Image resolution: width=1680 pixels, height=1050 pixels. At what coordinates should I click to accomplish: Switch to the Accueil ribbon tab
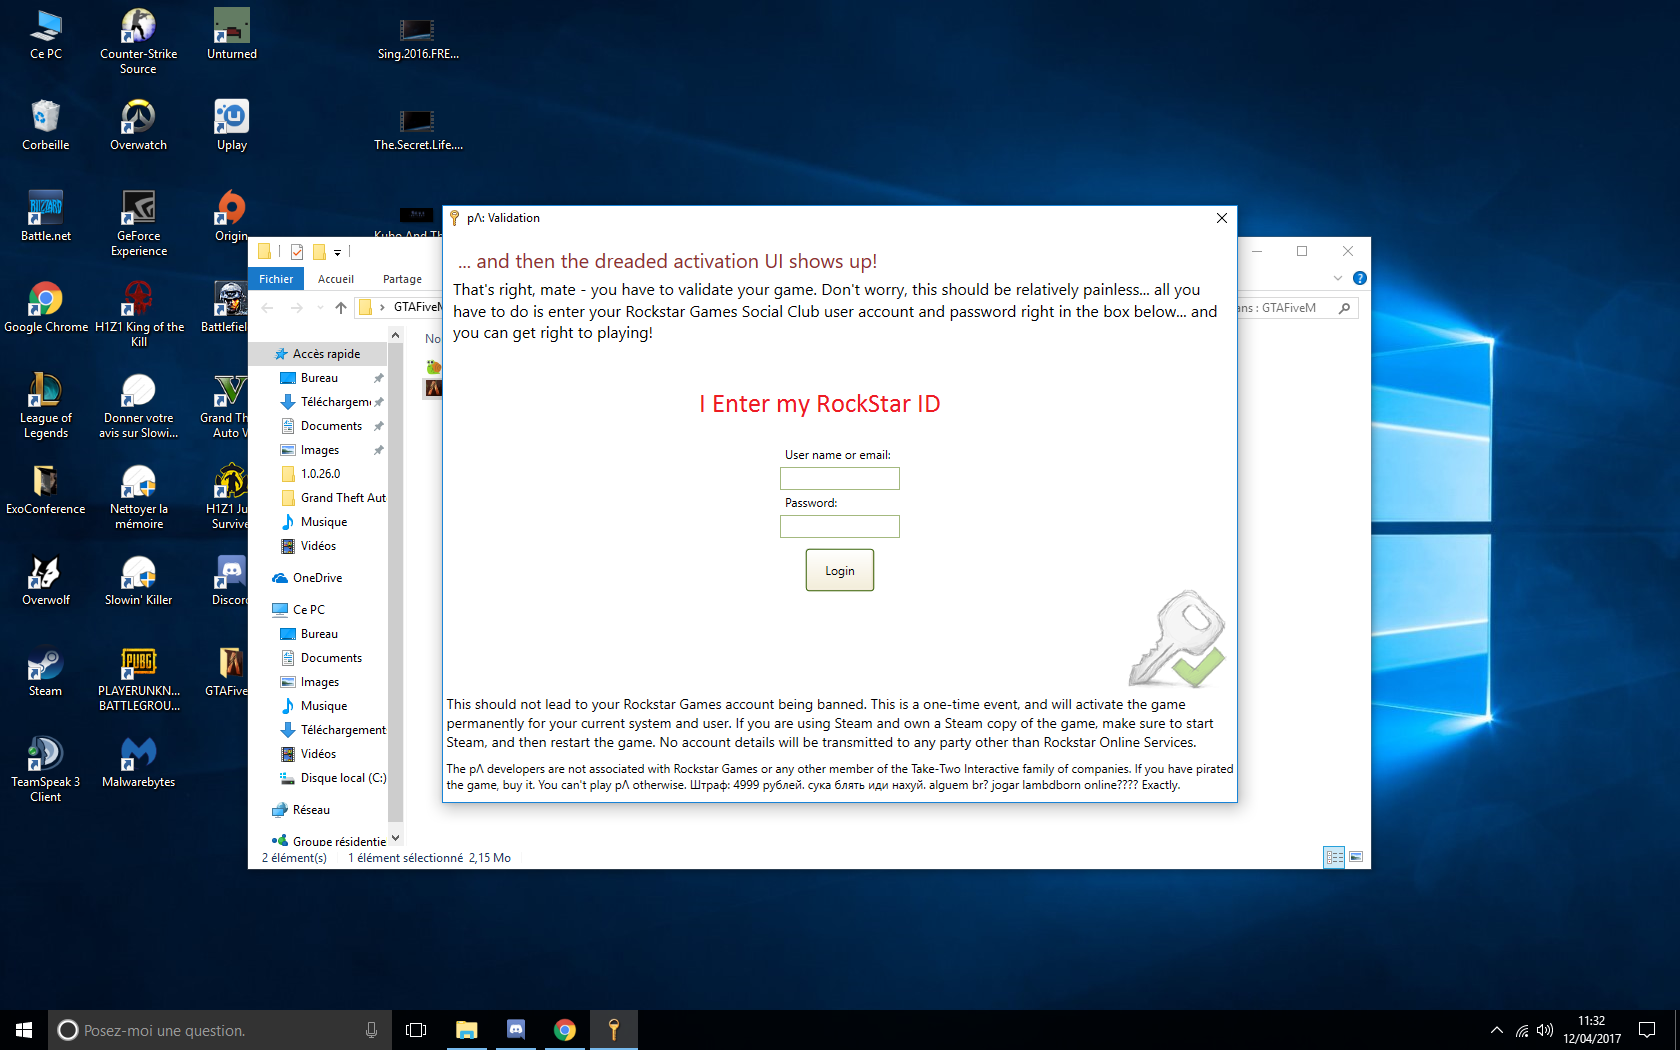[x=335, y=278]
